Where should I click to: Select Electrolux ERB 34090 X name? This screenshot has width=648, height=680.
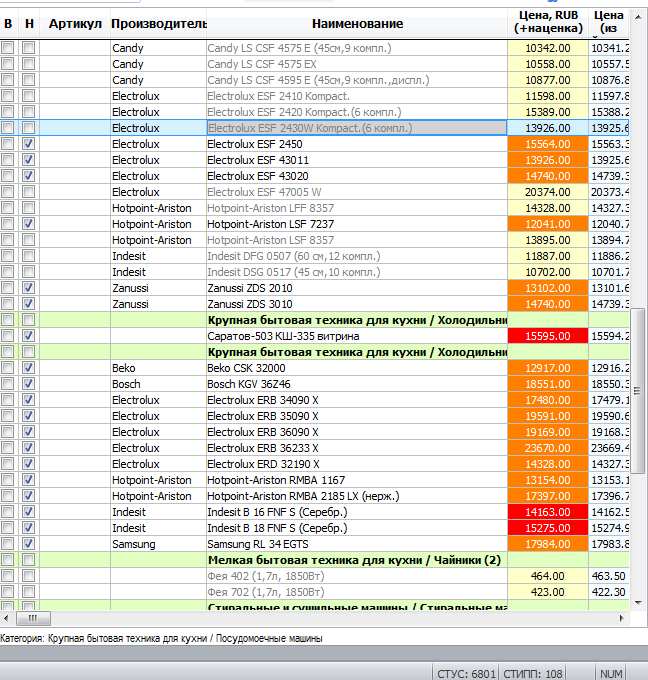click(x=357, y=400)
